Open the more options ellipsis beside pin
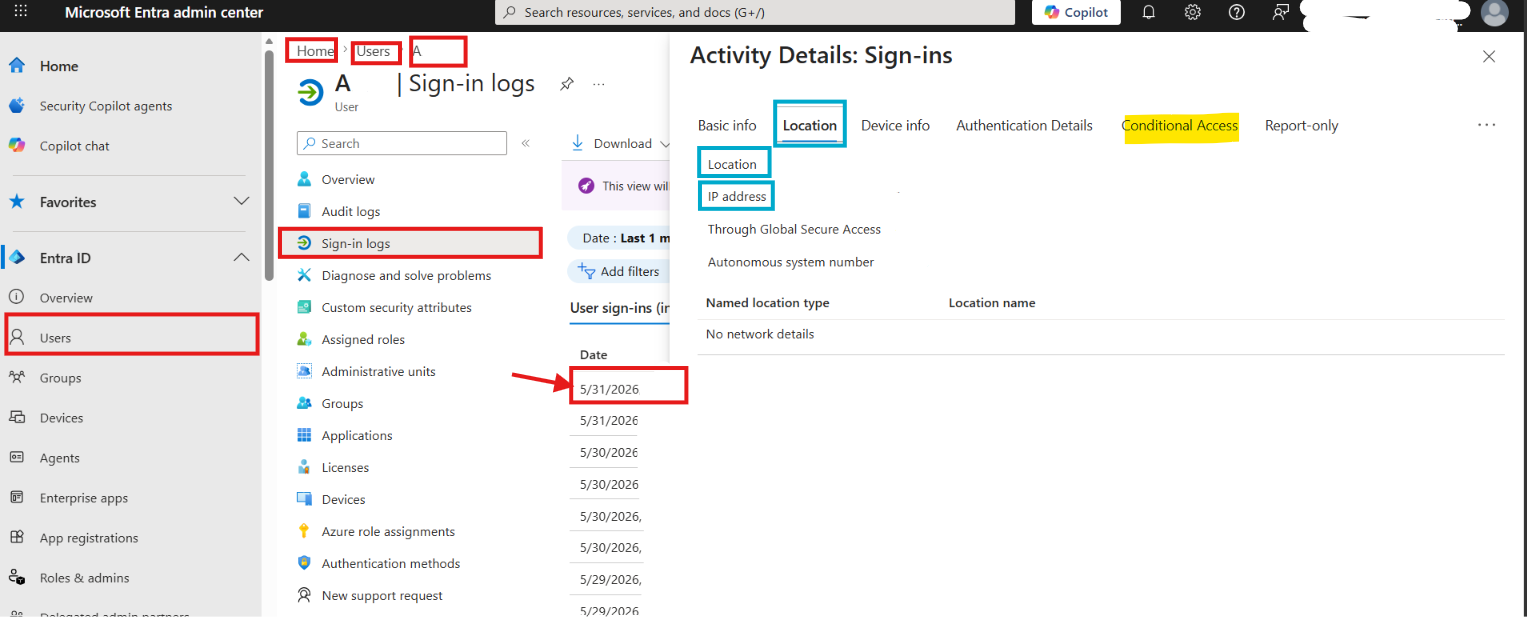 [599, 84]
